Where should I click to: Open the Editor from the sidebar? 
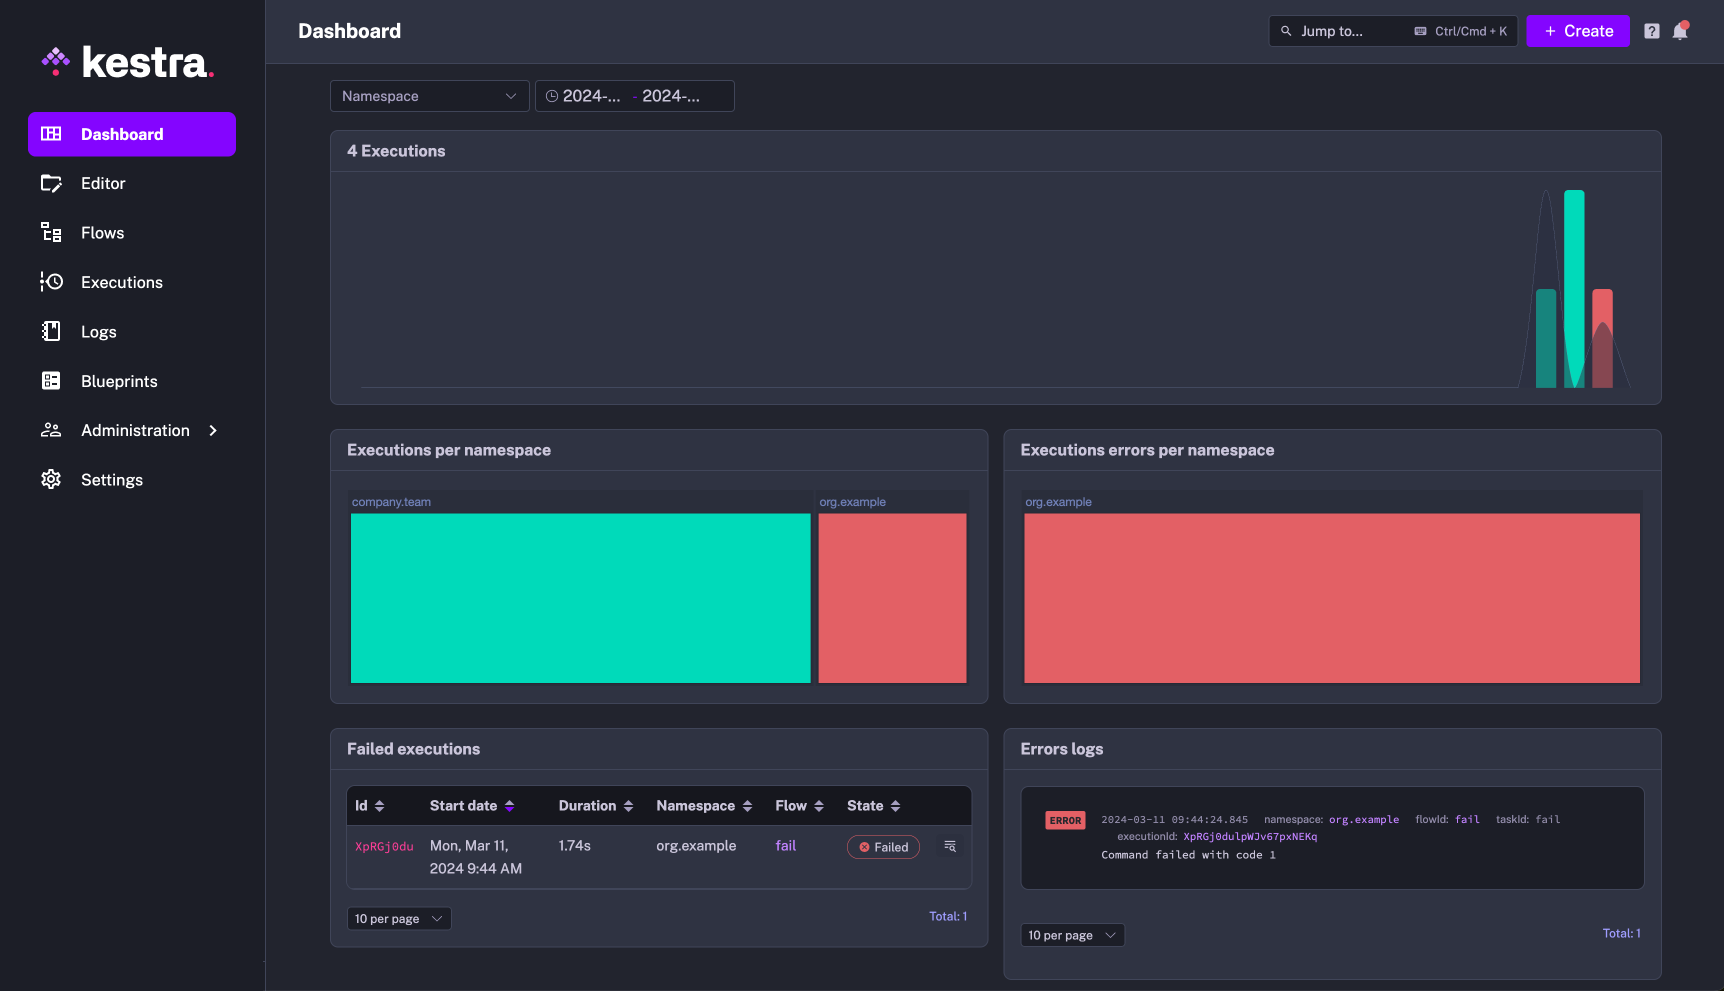pyautogui.click(x=103, y=183)
